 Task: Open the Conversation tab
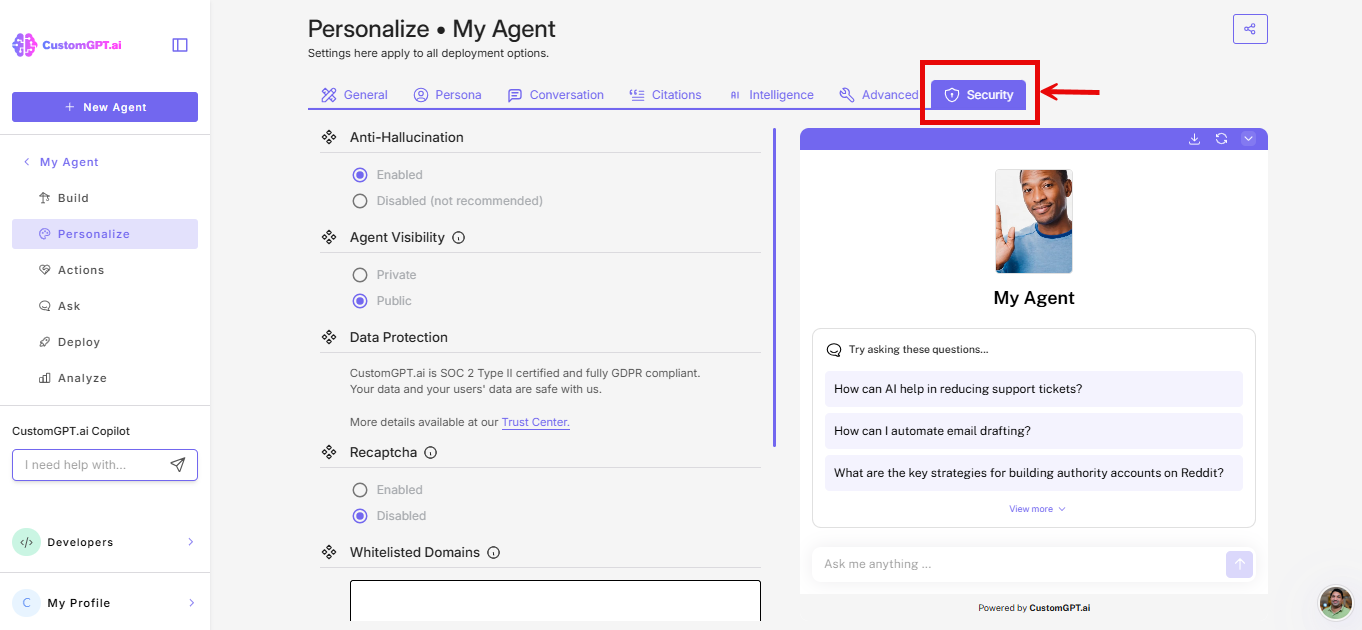pos(555,95)
